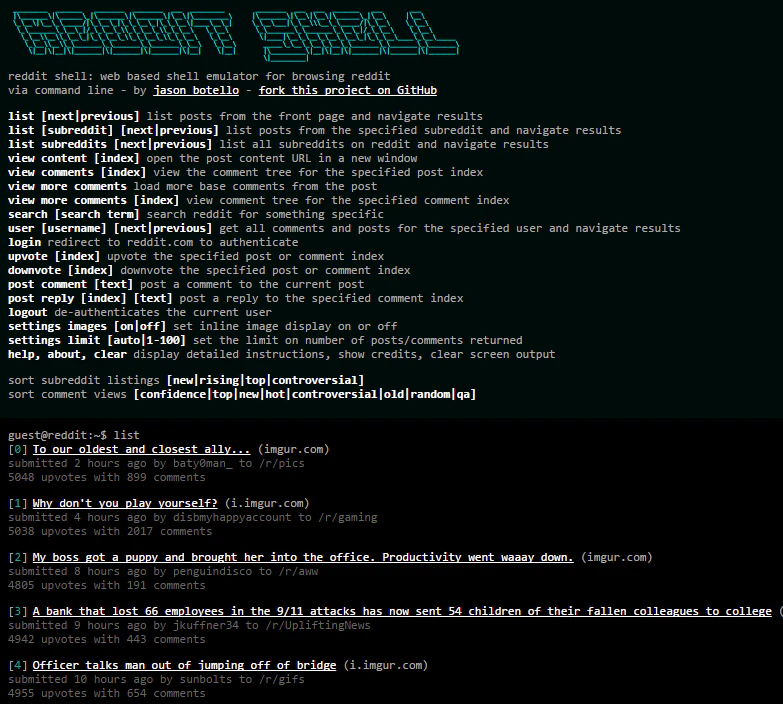783x704 pixels.
Task: Click the 'view content [index]' help command
Action: 74,158
